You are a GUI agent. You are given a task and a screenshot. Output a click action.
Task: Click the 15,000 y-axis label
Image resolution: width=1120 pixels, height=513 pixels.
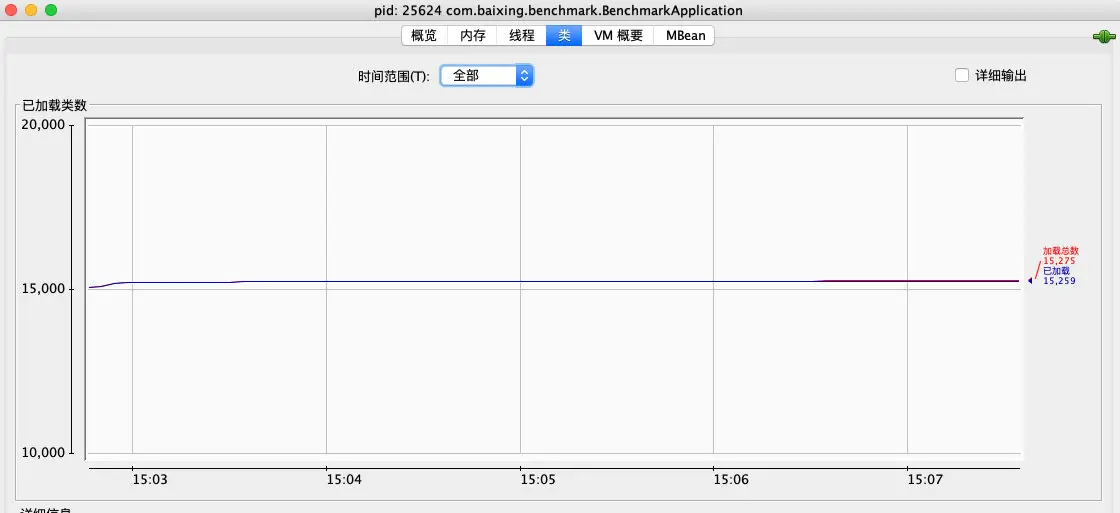tap(43, 289)
